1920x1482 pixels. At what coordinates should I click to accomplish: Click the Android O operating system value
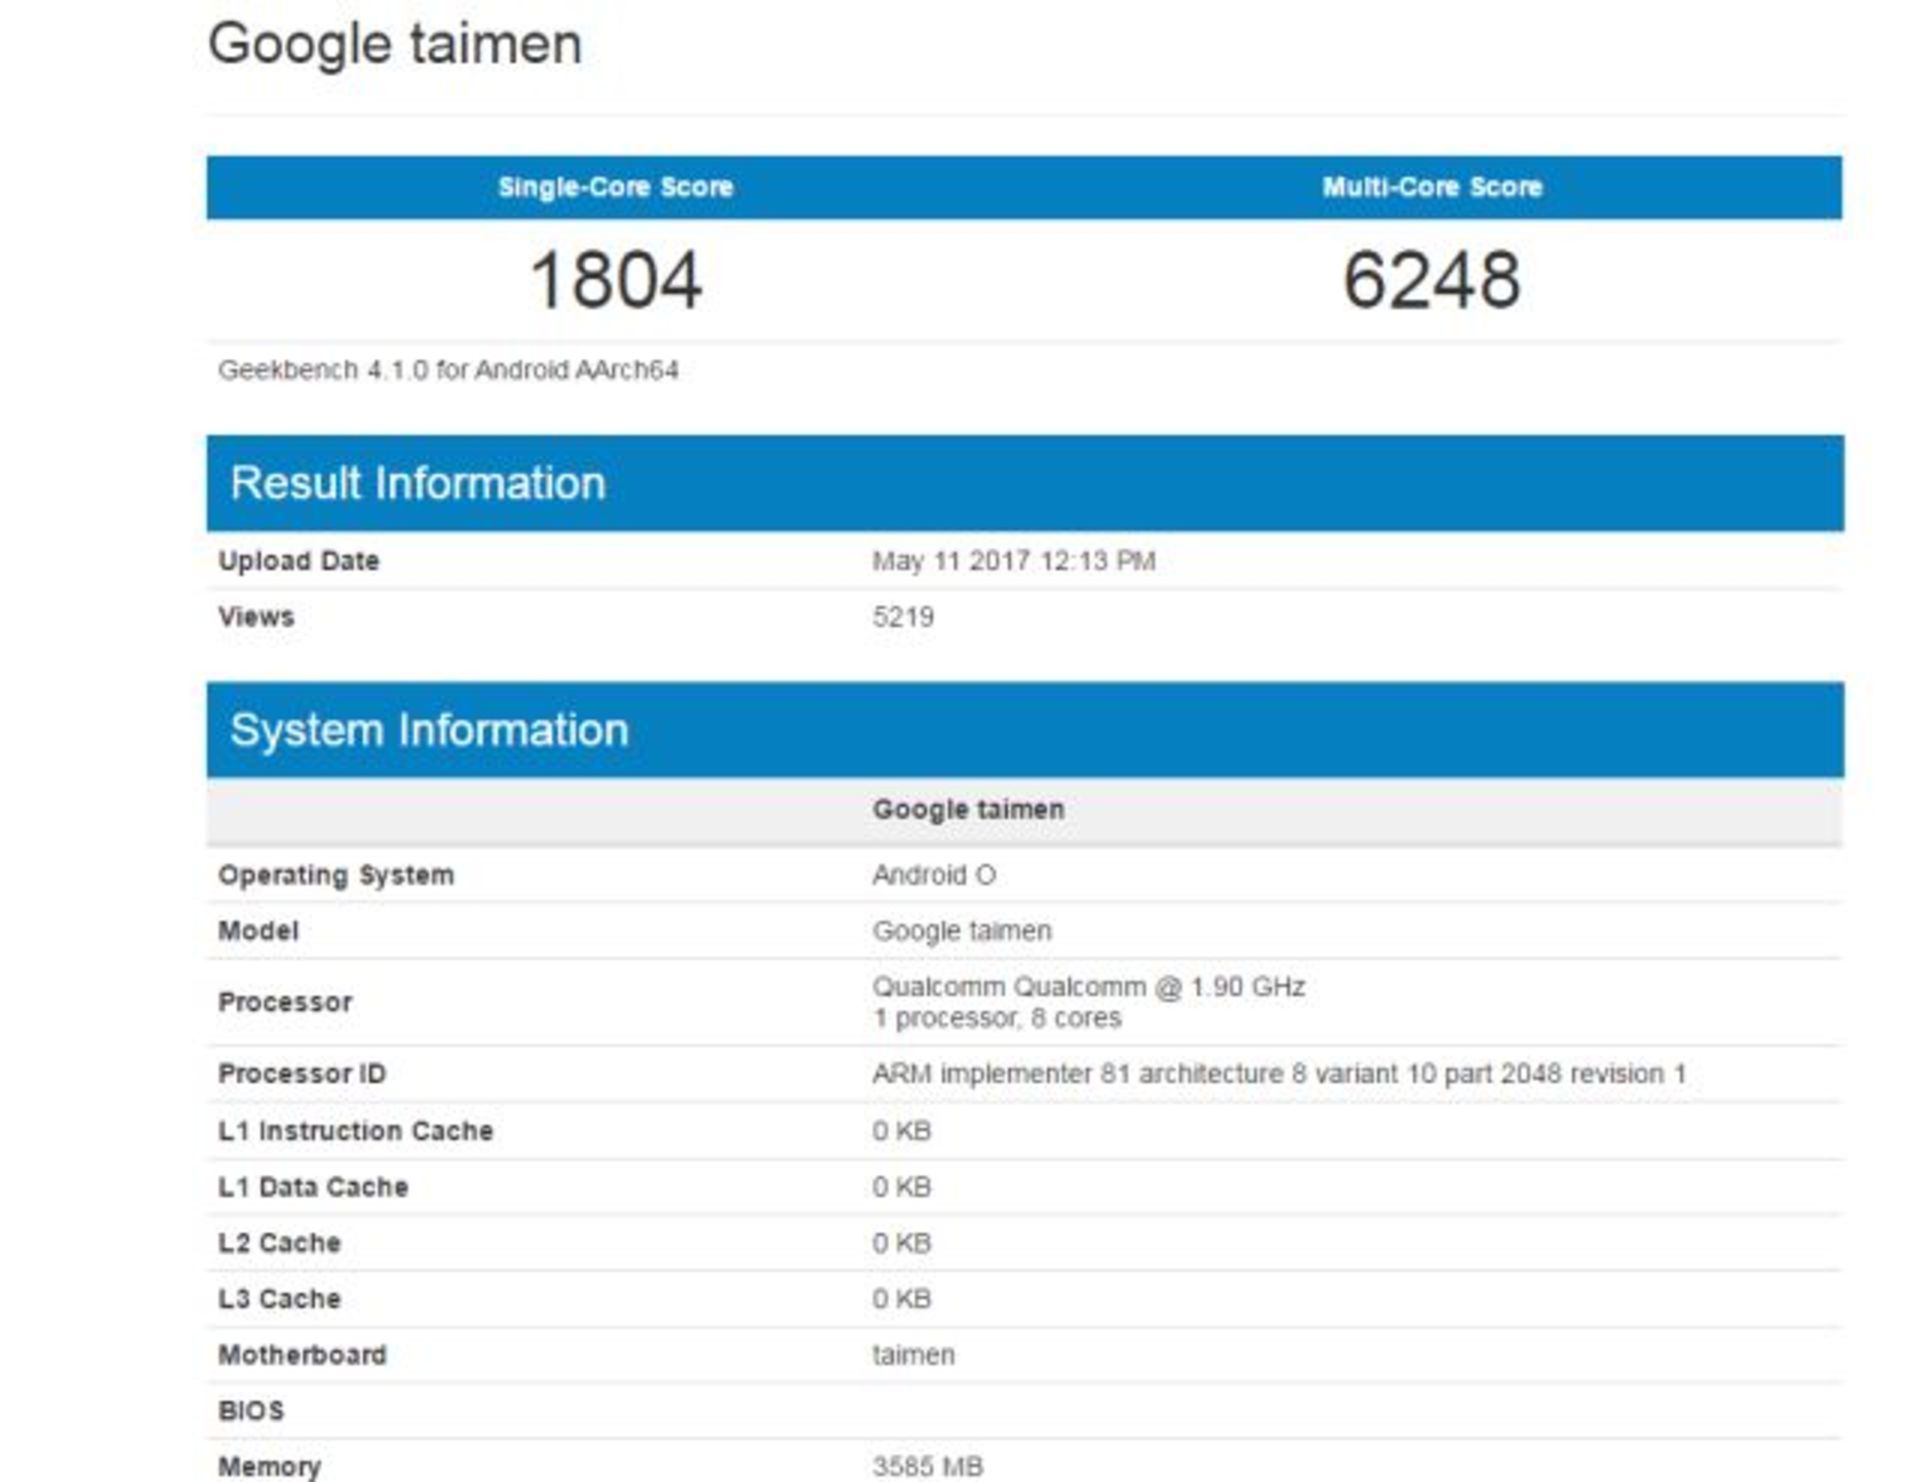[x=934, y=875]
